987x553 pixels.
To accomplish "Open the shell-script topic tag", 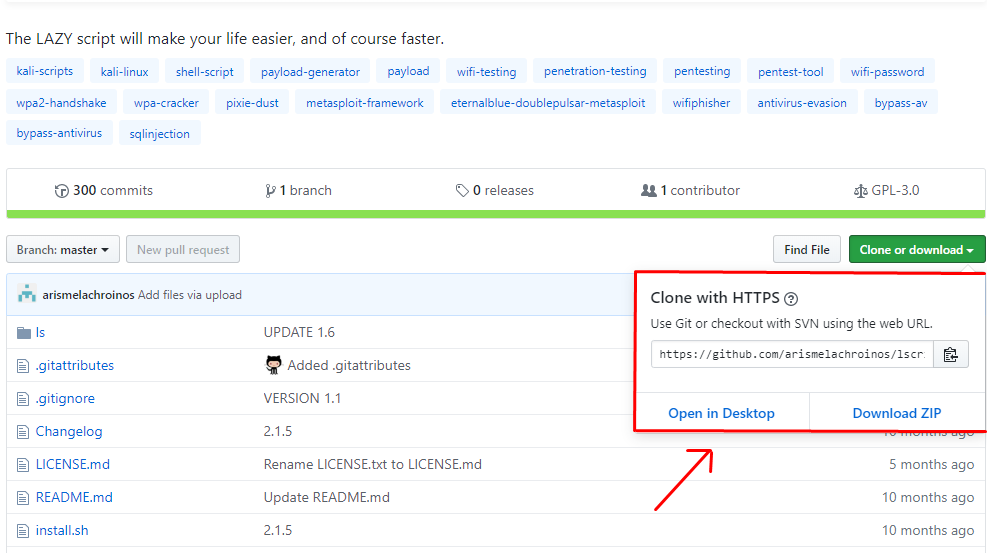I will (205, 71).
